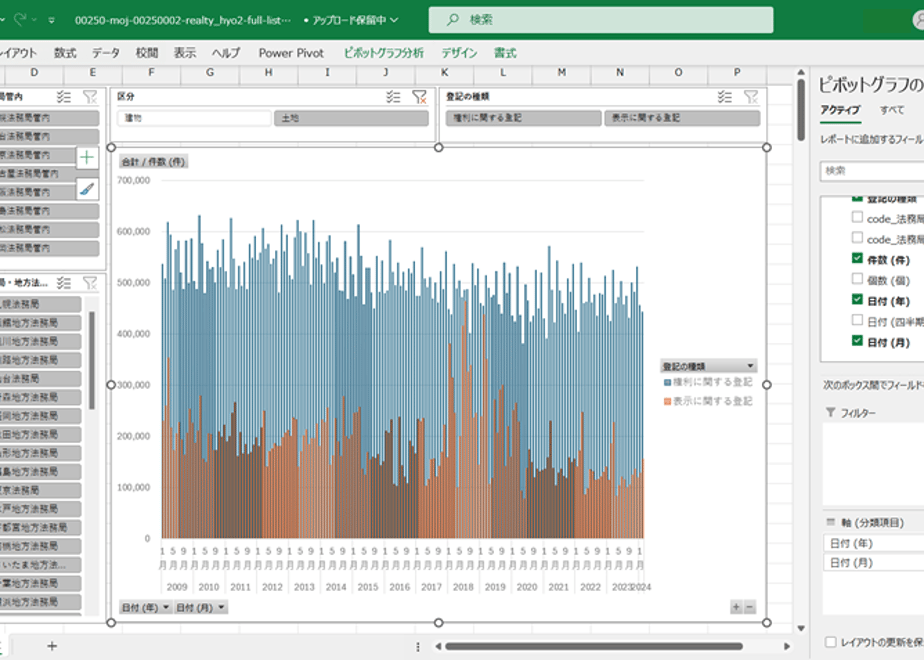Open the Customize Quick Access Toolbar arrow

click(x=52, y=20)
